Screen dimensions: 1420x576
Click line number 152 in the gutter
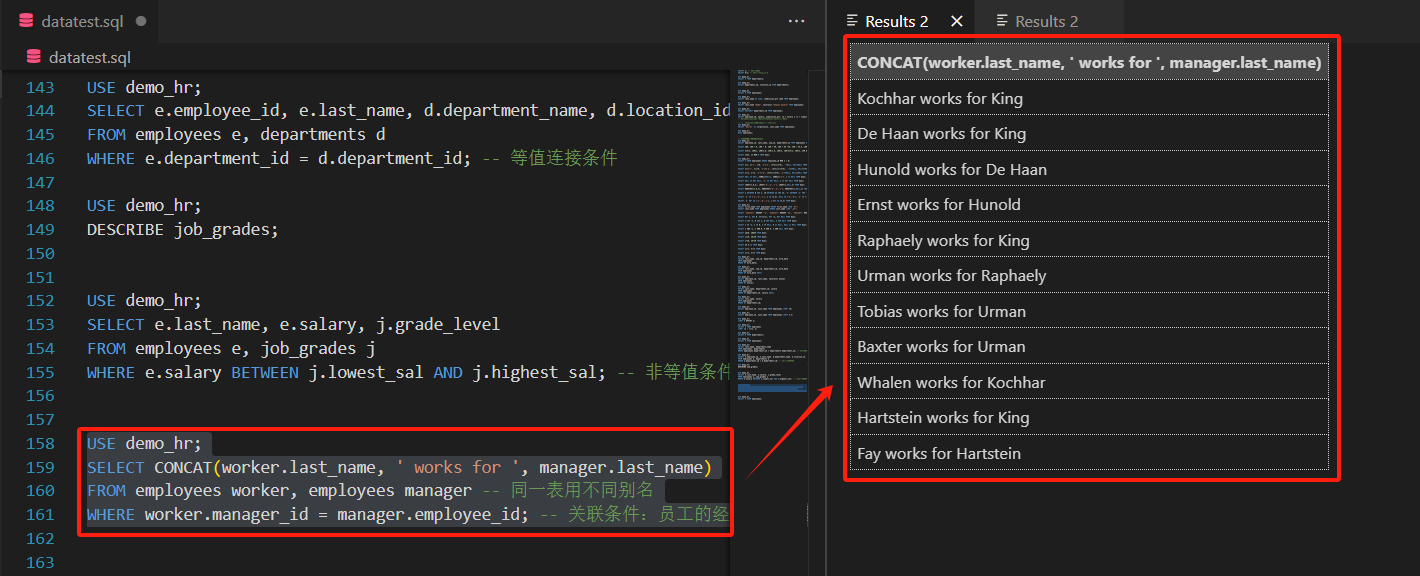point(40,300)
